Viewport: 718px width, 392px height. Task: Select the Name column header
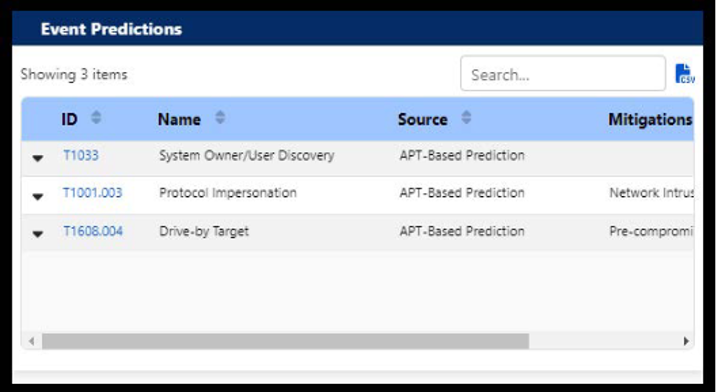point(179,120)
